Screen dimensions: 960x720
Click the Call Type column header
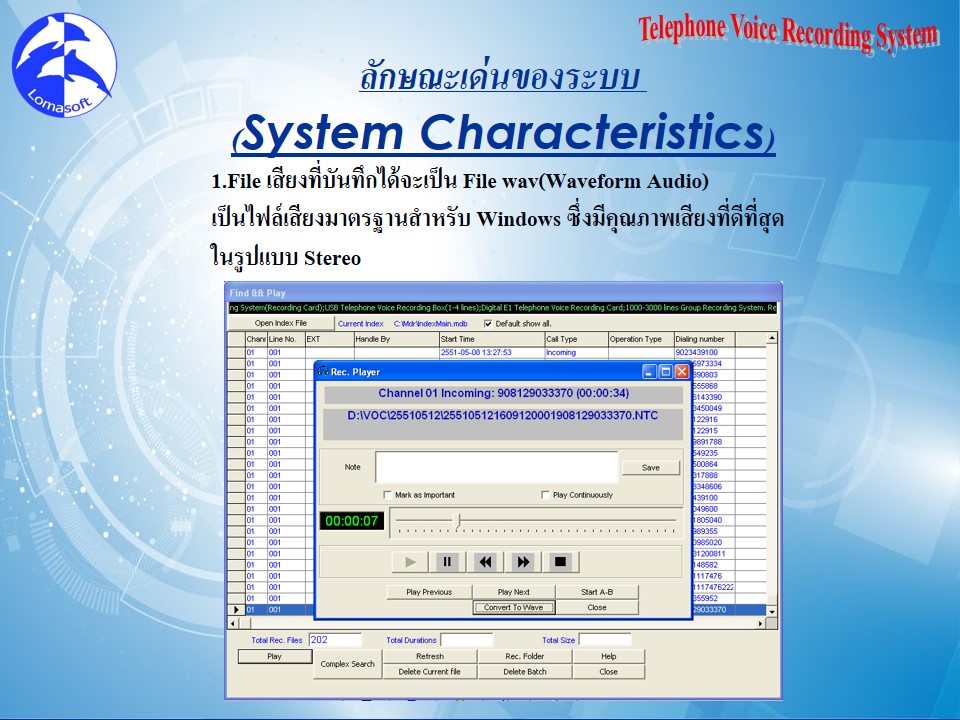(575, 339)
